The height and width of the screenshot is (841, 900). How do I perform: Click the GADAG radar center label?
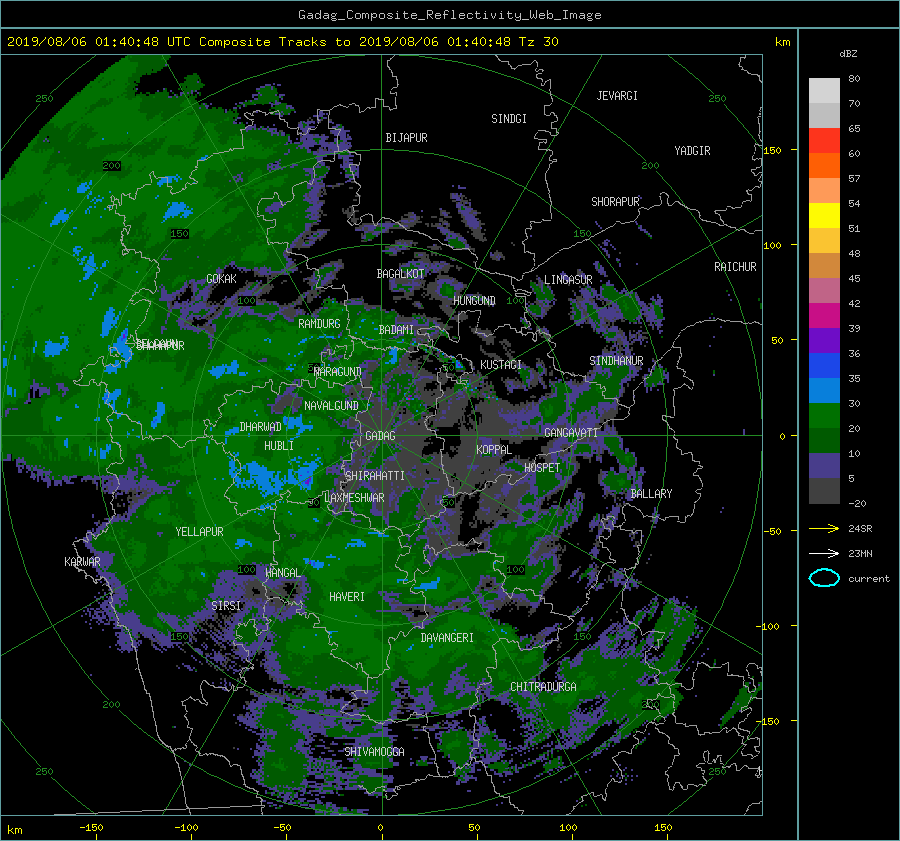pyautogui.click(x=381, y=436)
